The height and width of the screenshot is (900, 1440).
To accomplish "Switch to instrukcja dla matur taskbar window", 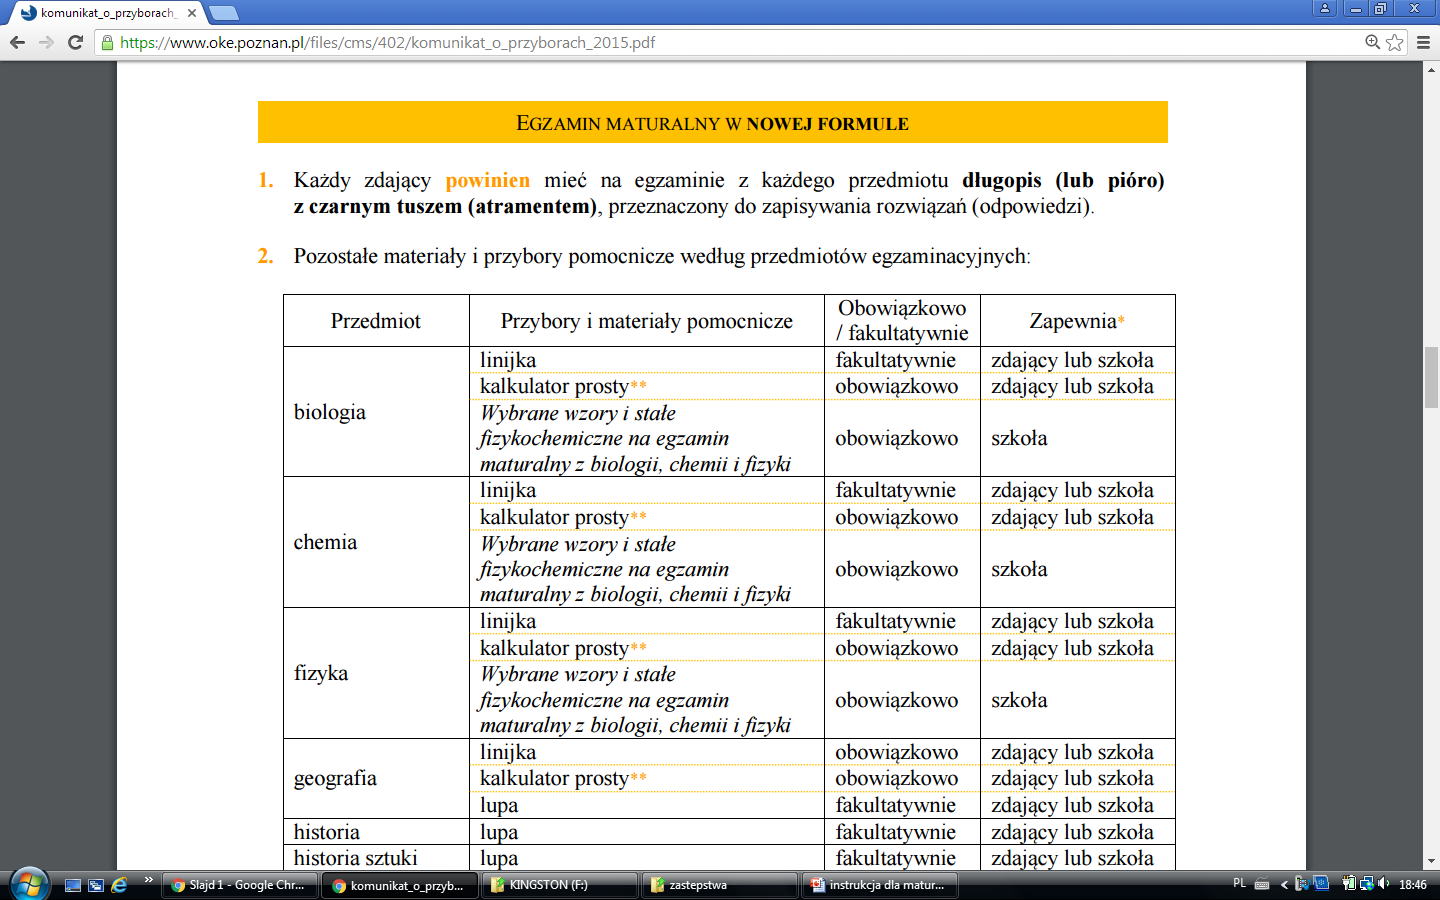I will 880,885.
